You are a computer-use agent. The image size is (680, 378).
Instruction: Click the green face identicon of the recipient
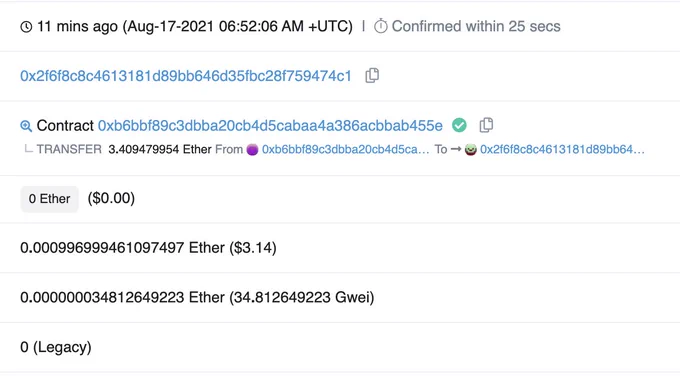click(471, 150)
